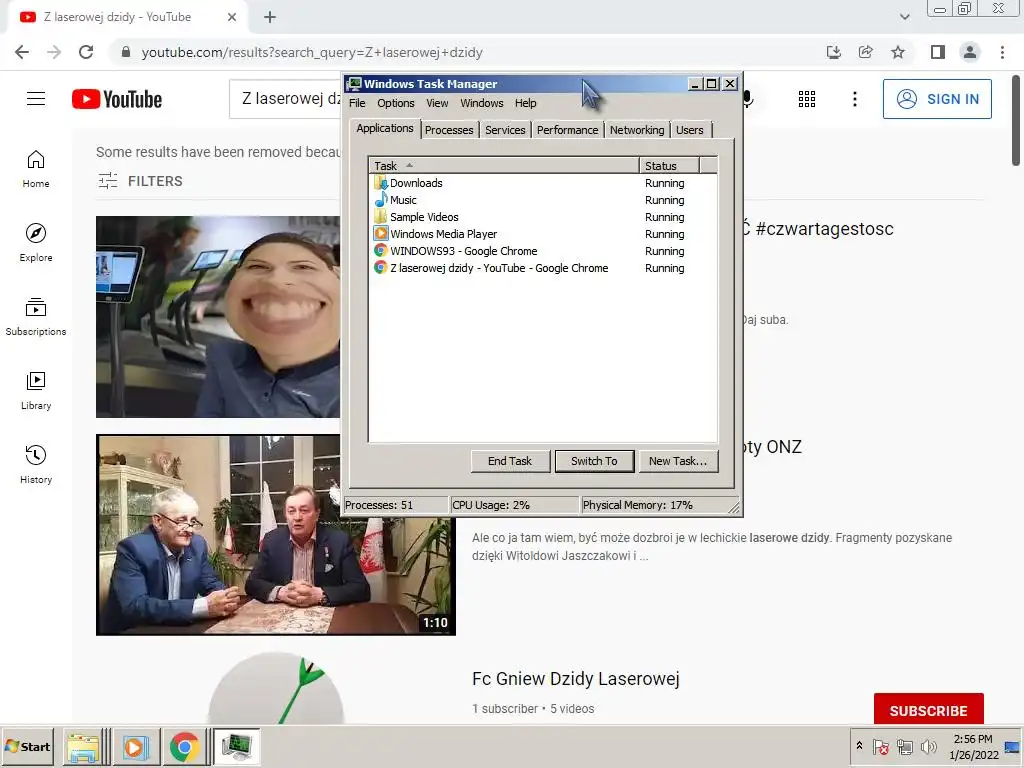The width and height of the screenshot is (1024, 768).
Task: Open Task Manager Help menu
Action: (525, 103)
